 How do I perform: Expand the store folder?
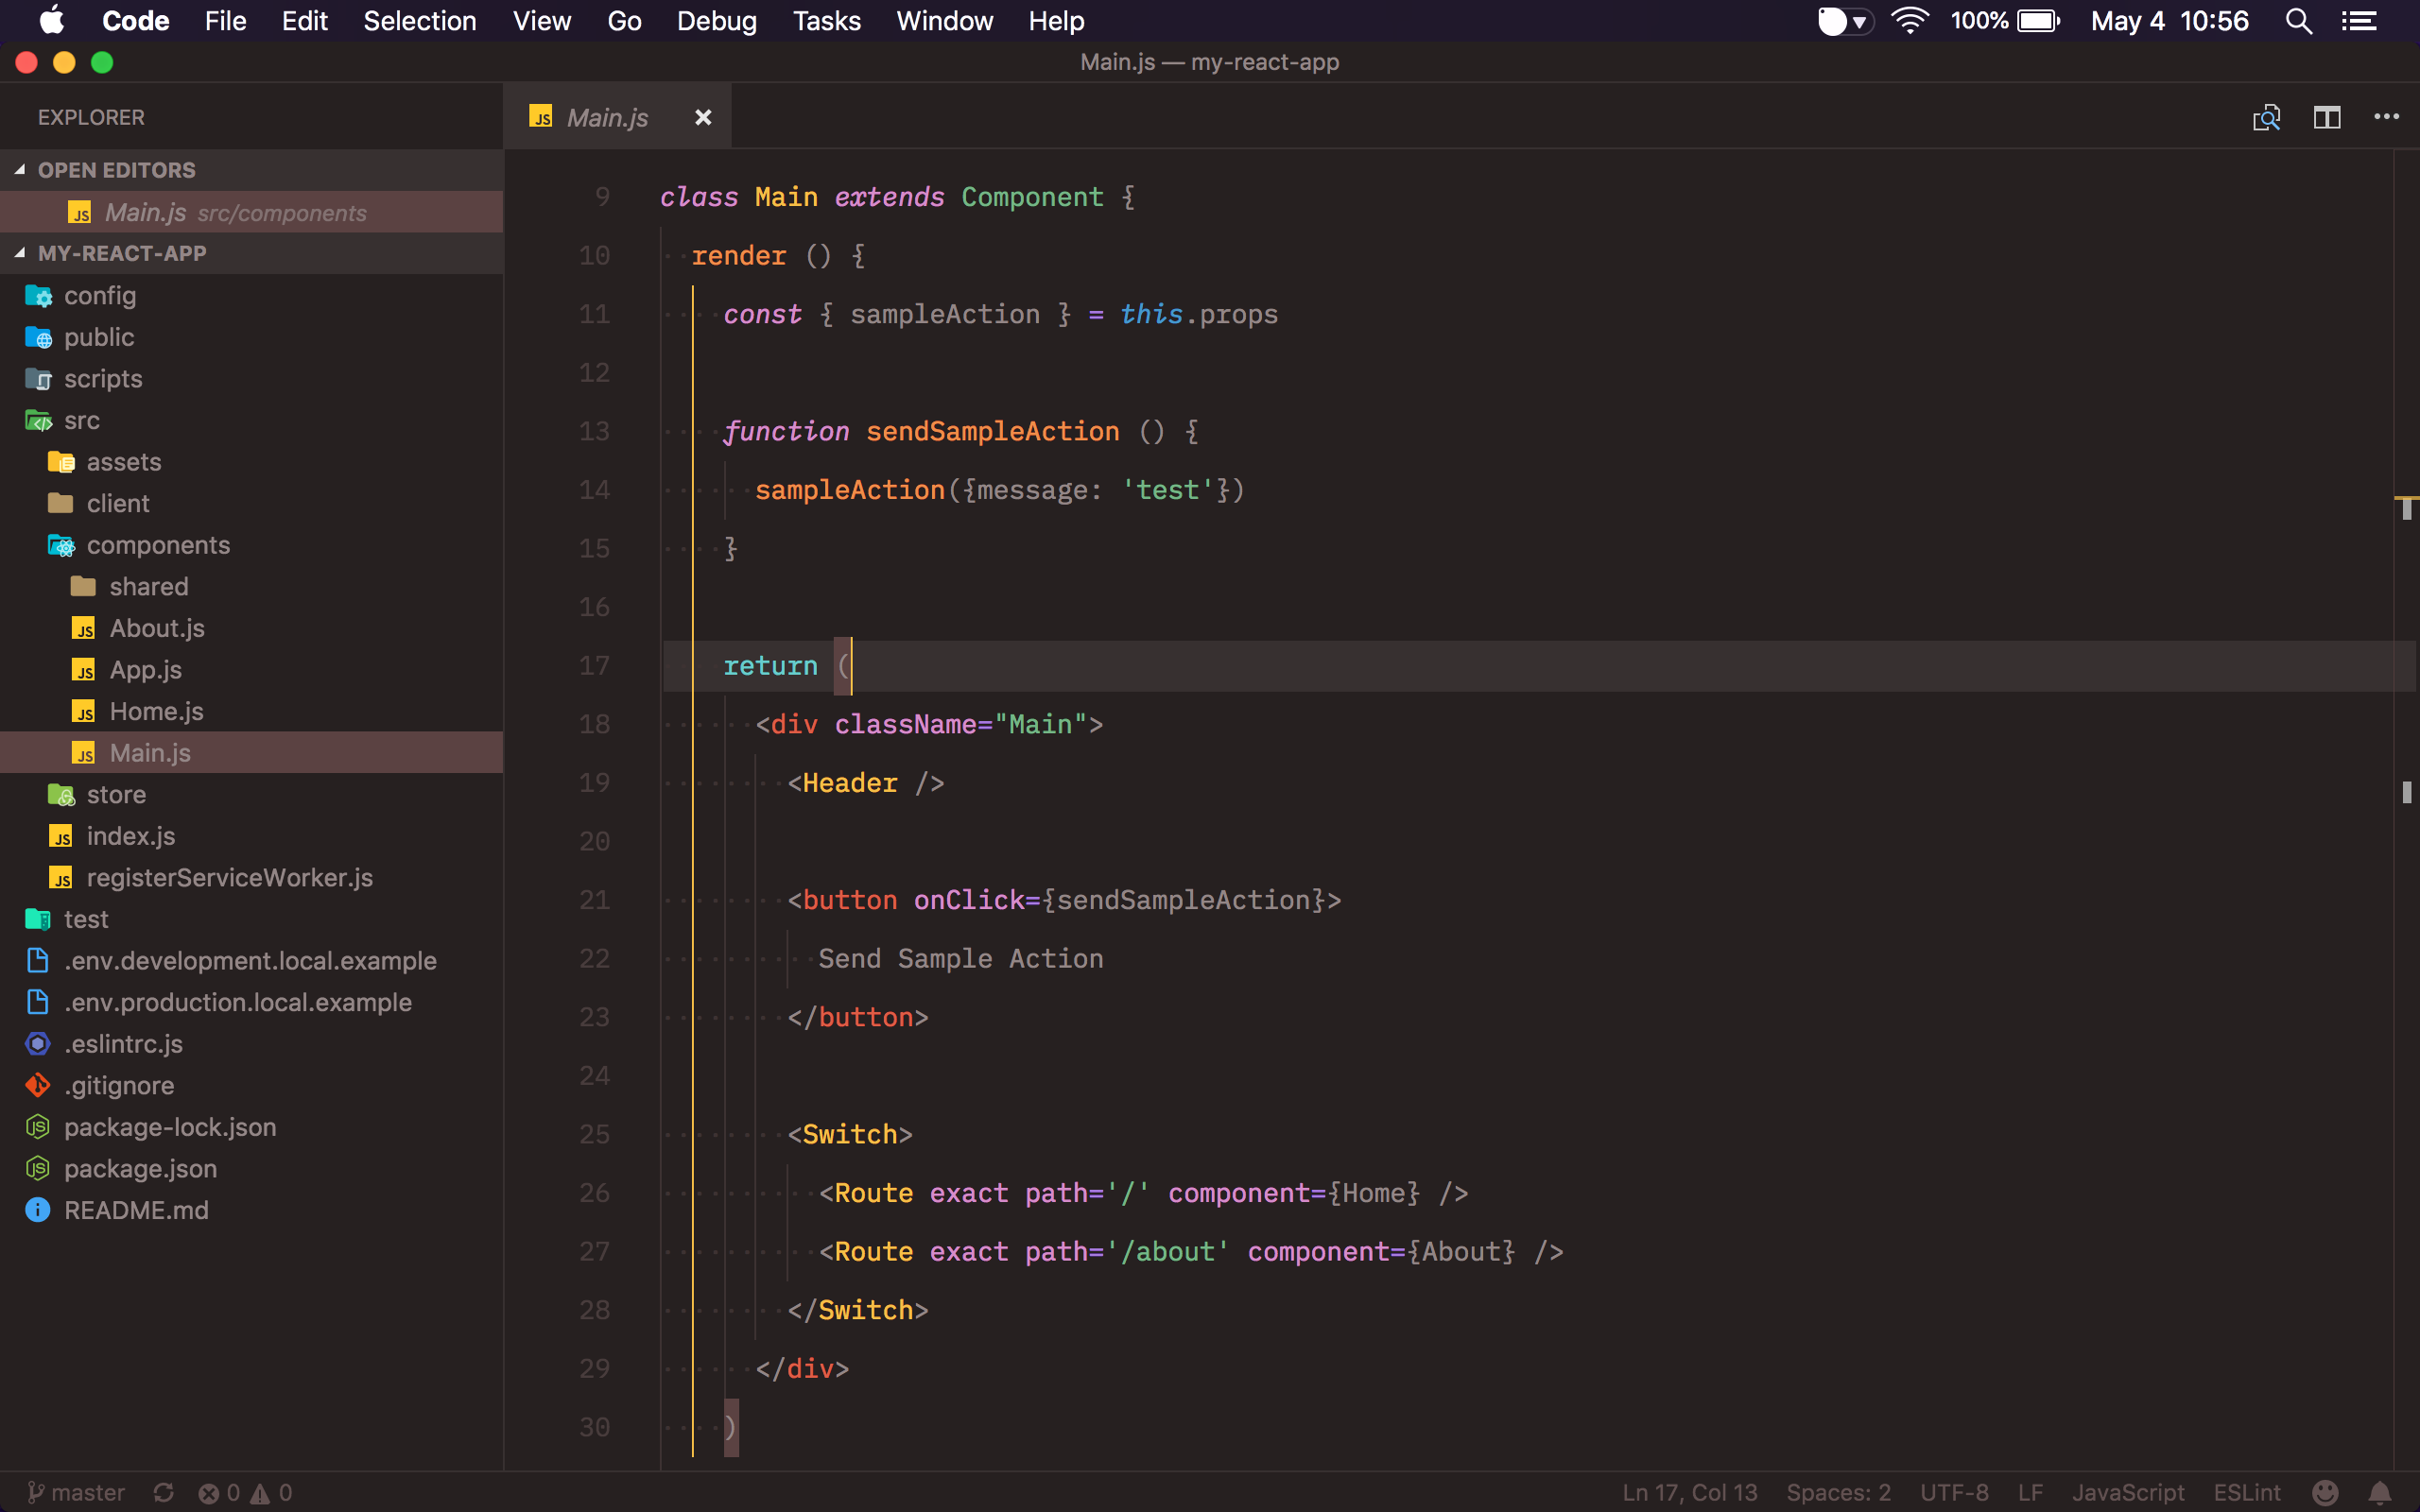[116, 794]
